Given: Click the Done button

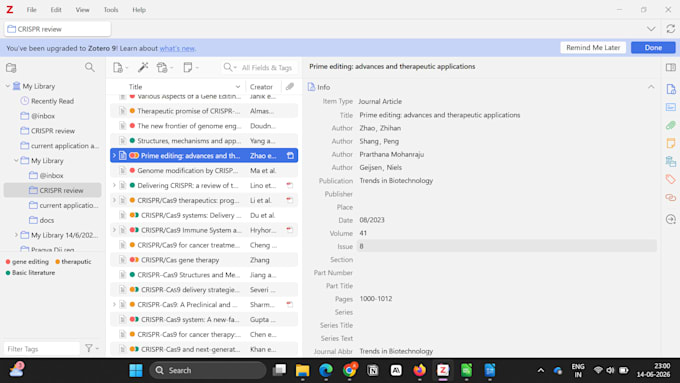Looking at the screenshot, I should [x=653, y=48].
